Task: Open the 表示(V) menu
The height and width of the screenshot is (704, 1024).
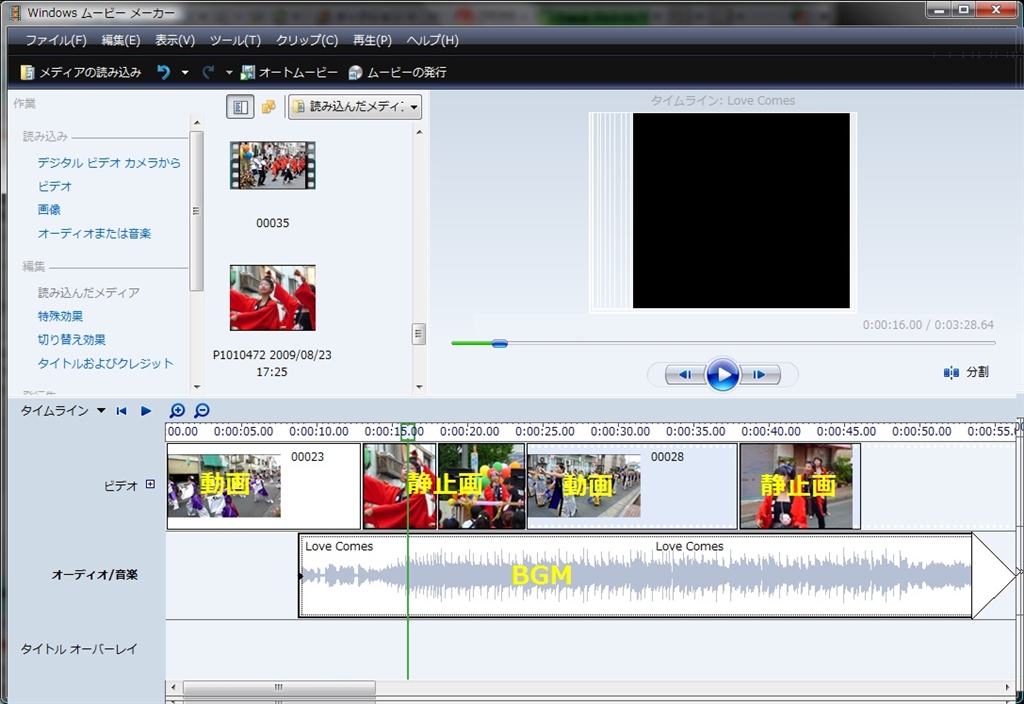Action: 175,40
